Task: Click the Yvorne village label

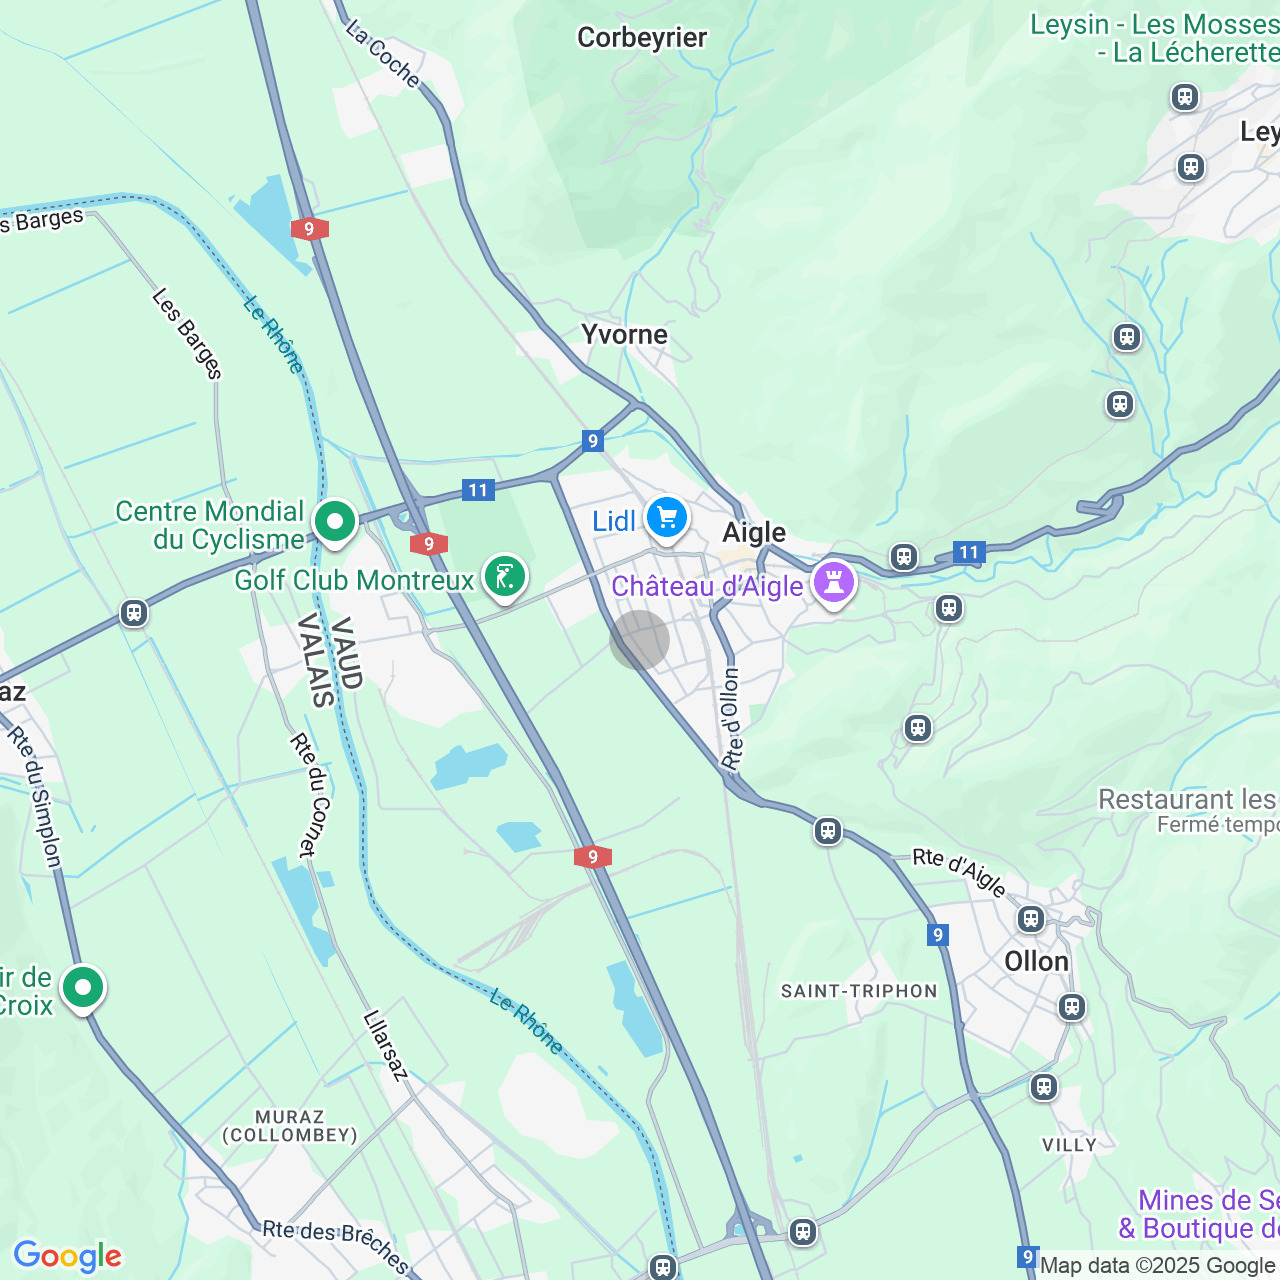Action: tap(625, 334)
